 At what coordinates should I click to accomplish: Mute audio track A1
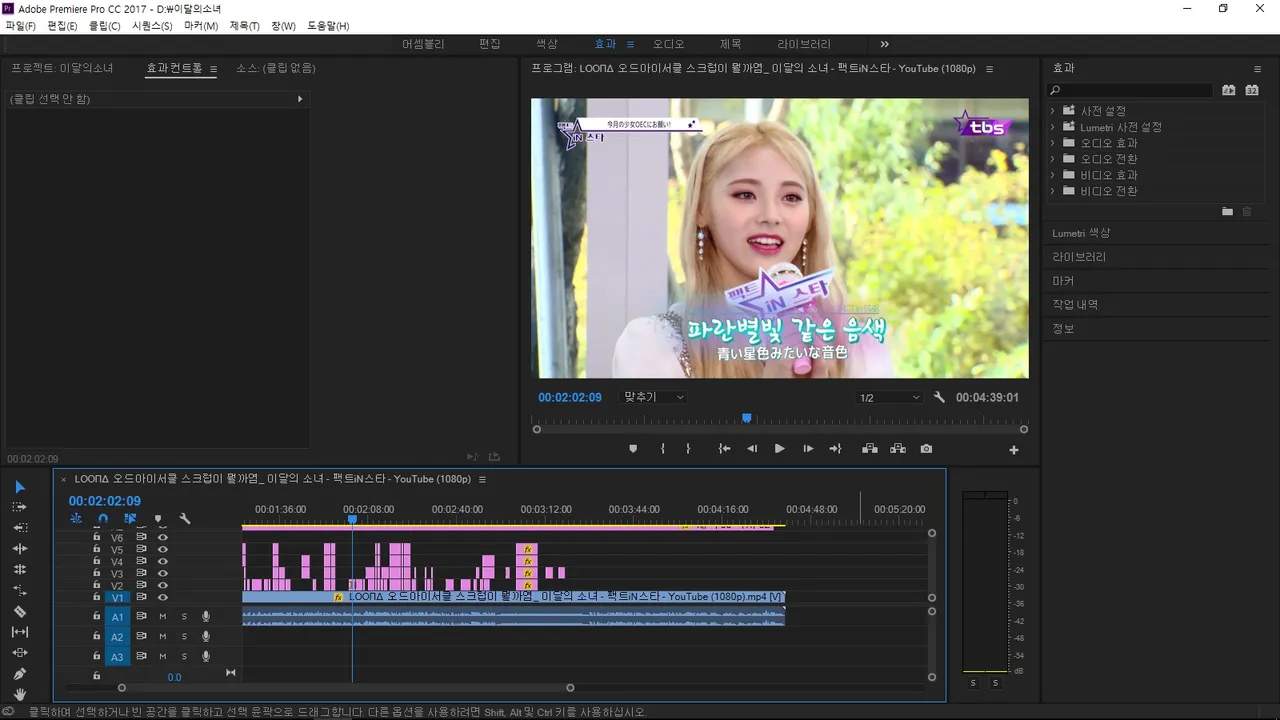click(163, 617)
